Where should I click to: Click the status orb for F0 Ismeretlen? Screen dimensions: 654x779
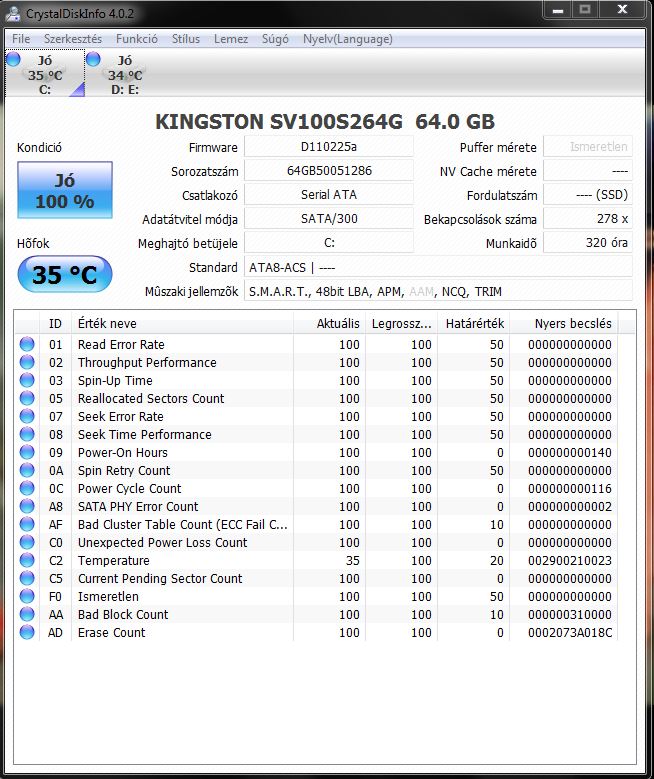(x=27, y=596)
